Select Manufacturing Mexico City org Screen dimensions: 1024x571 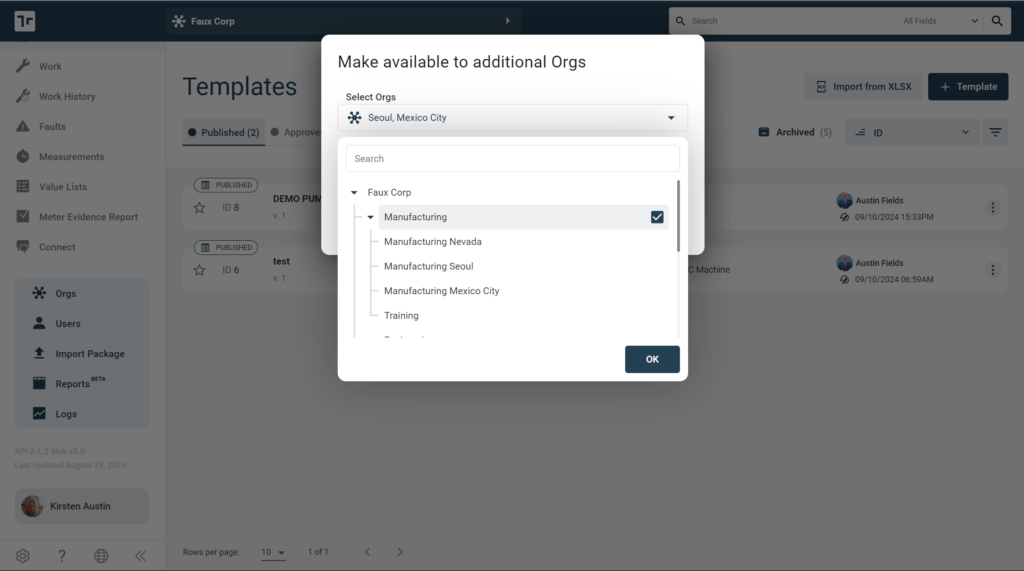441,291
